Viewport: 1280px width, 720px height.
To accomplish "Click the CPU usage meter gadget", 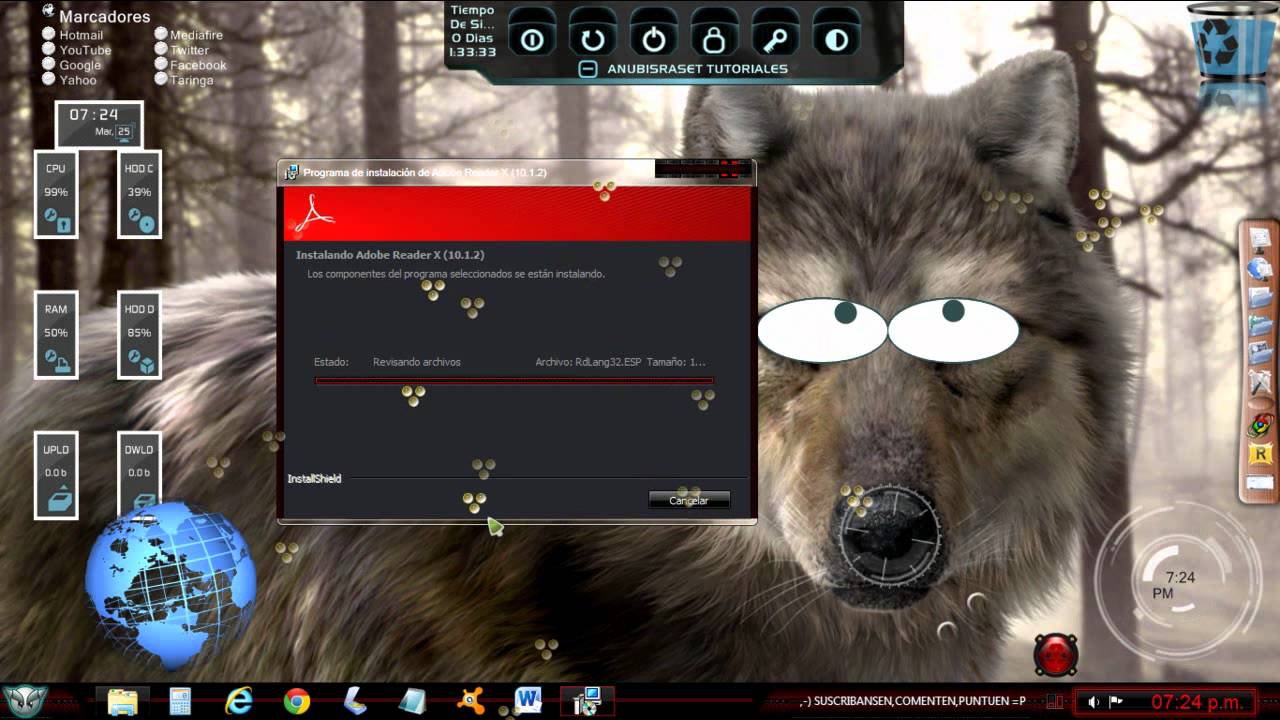I will point(56,194).
